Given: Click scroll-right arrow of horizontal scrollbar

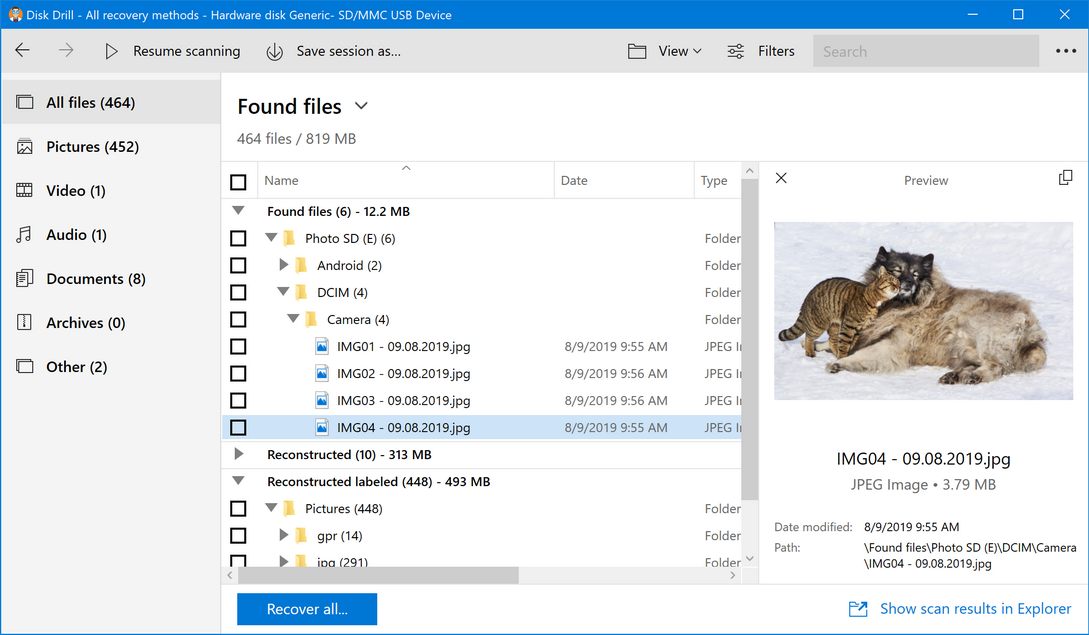Looking at the screenshot, I should tap(733, 575).
